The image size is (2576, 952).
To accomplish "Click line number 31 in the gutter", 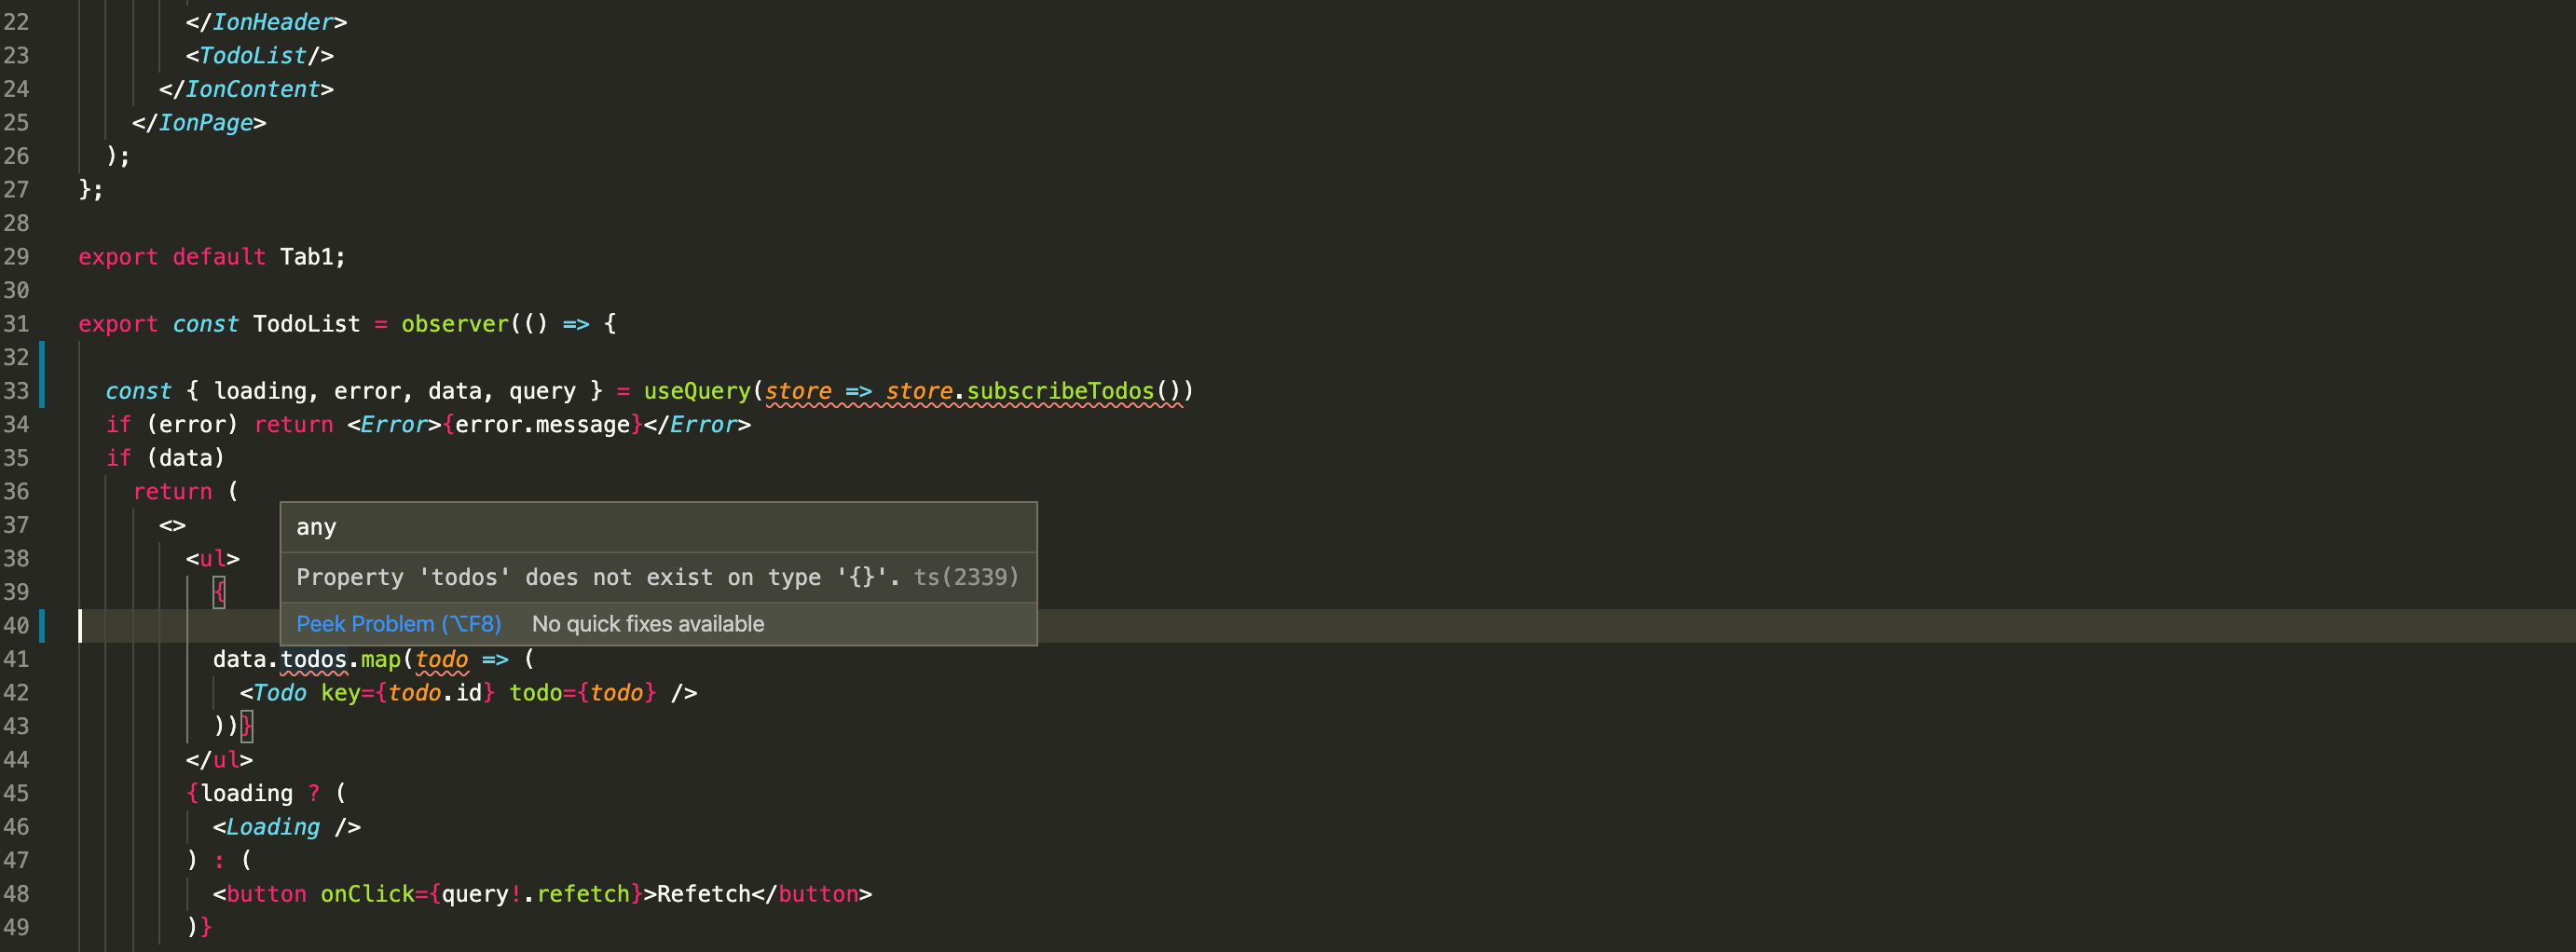I will [16, 324].
